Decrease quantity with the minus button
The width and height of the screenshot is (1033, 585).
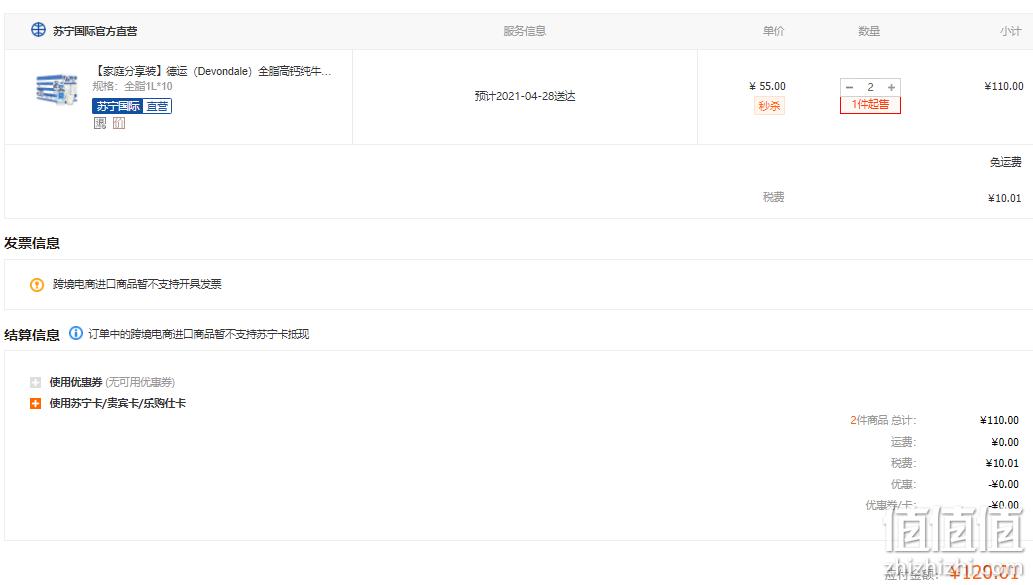pyautogui.click(x=849, y=87)
